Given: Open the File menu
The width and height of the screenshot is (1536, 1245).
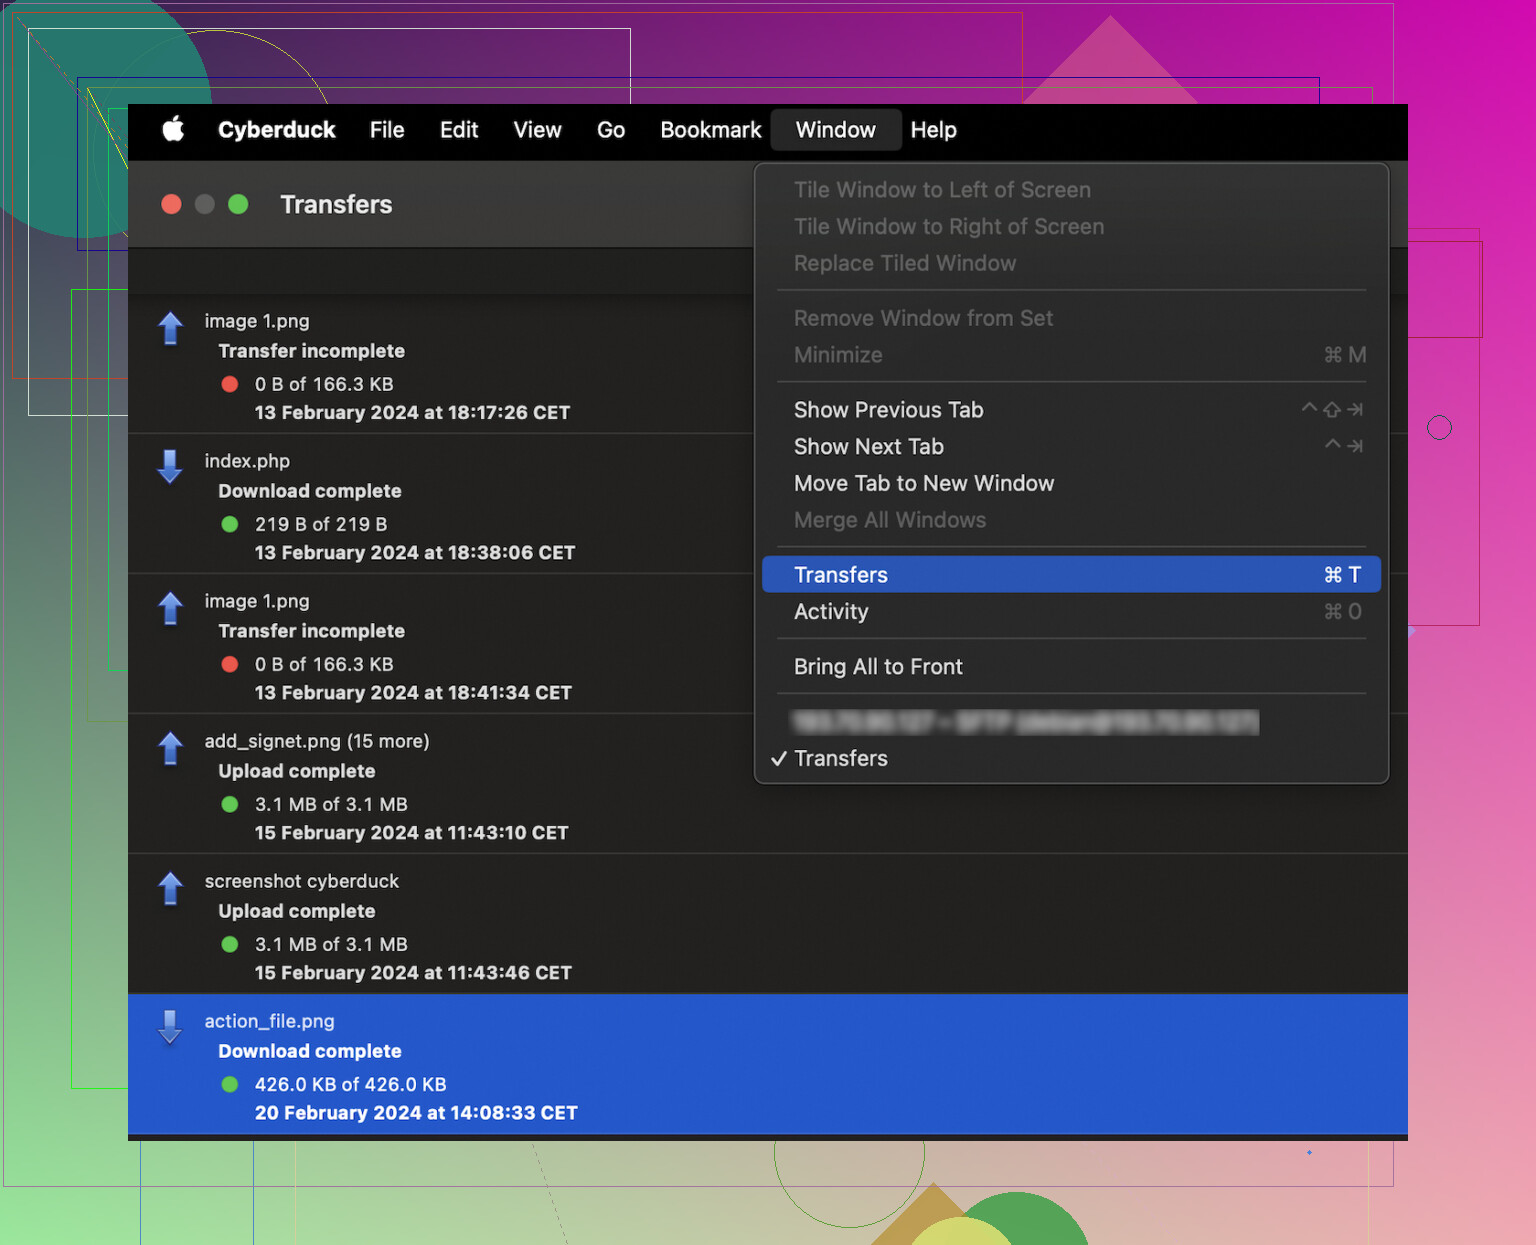Looking at the screenshot, I should point(387,130).
